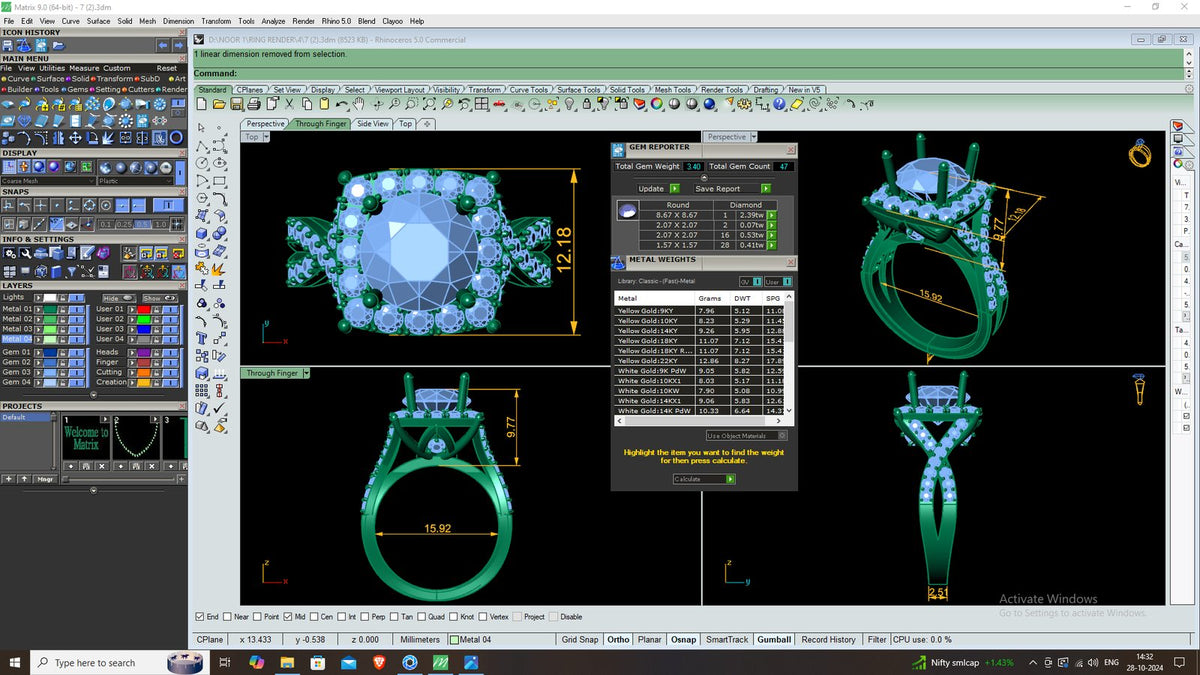Viewport: 1200px width, 675px height.
Task: Click the Lock padlock icon in toolbar
Action: [587, 104]
